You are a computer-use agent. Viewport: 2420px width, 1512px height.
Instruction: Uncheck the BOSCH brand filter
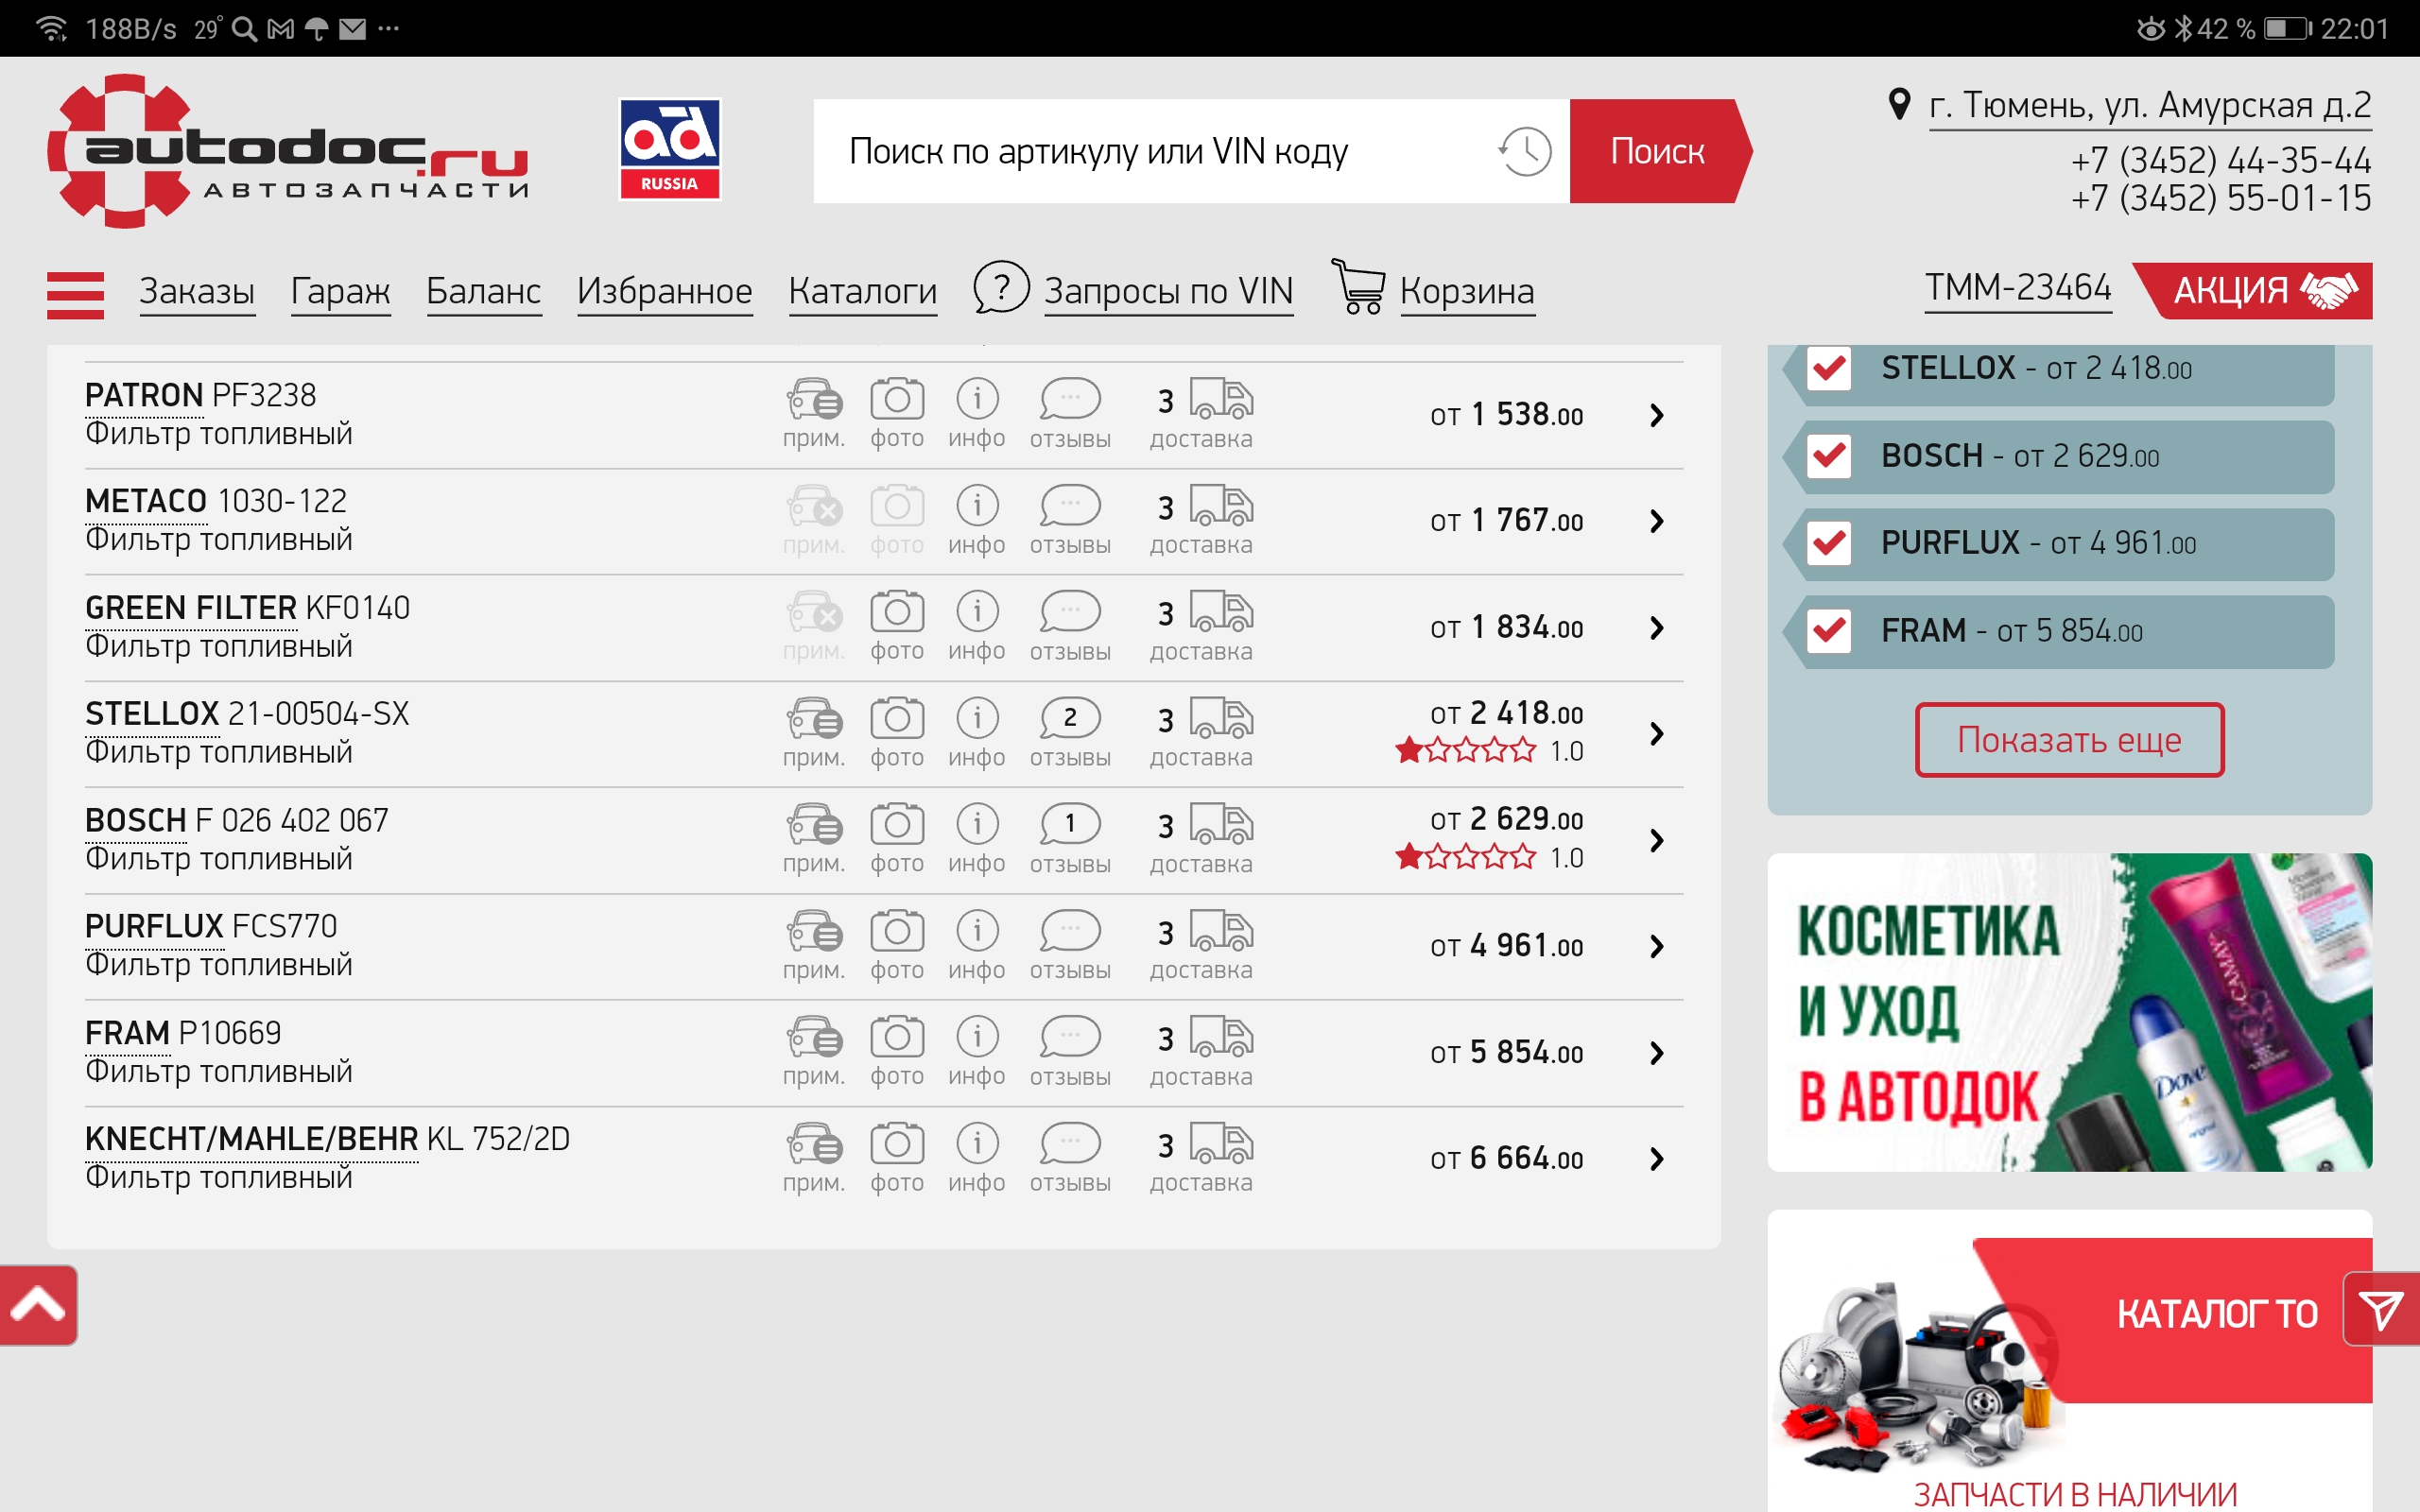click(1829, 456)
